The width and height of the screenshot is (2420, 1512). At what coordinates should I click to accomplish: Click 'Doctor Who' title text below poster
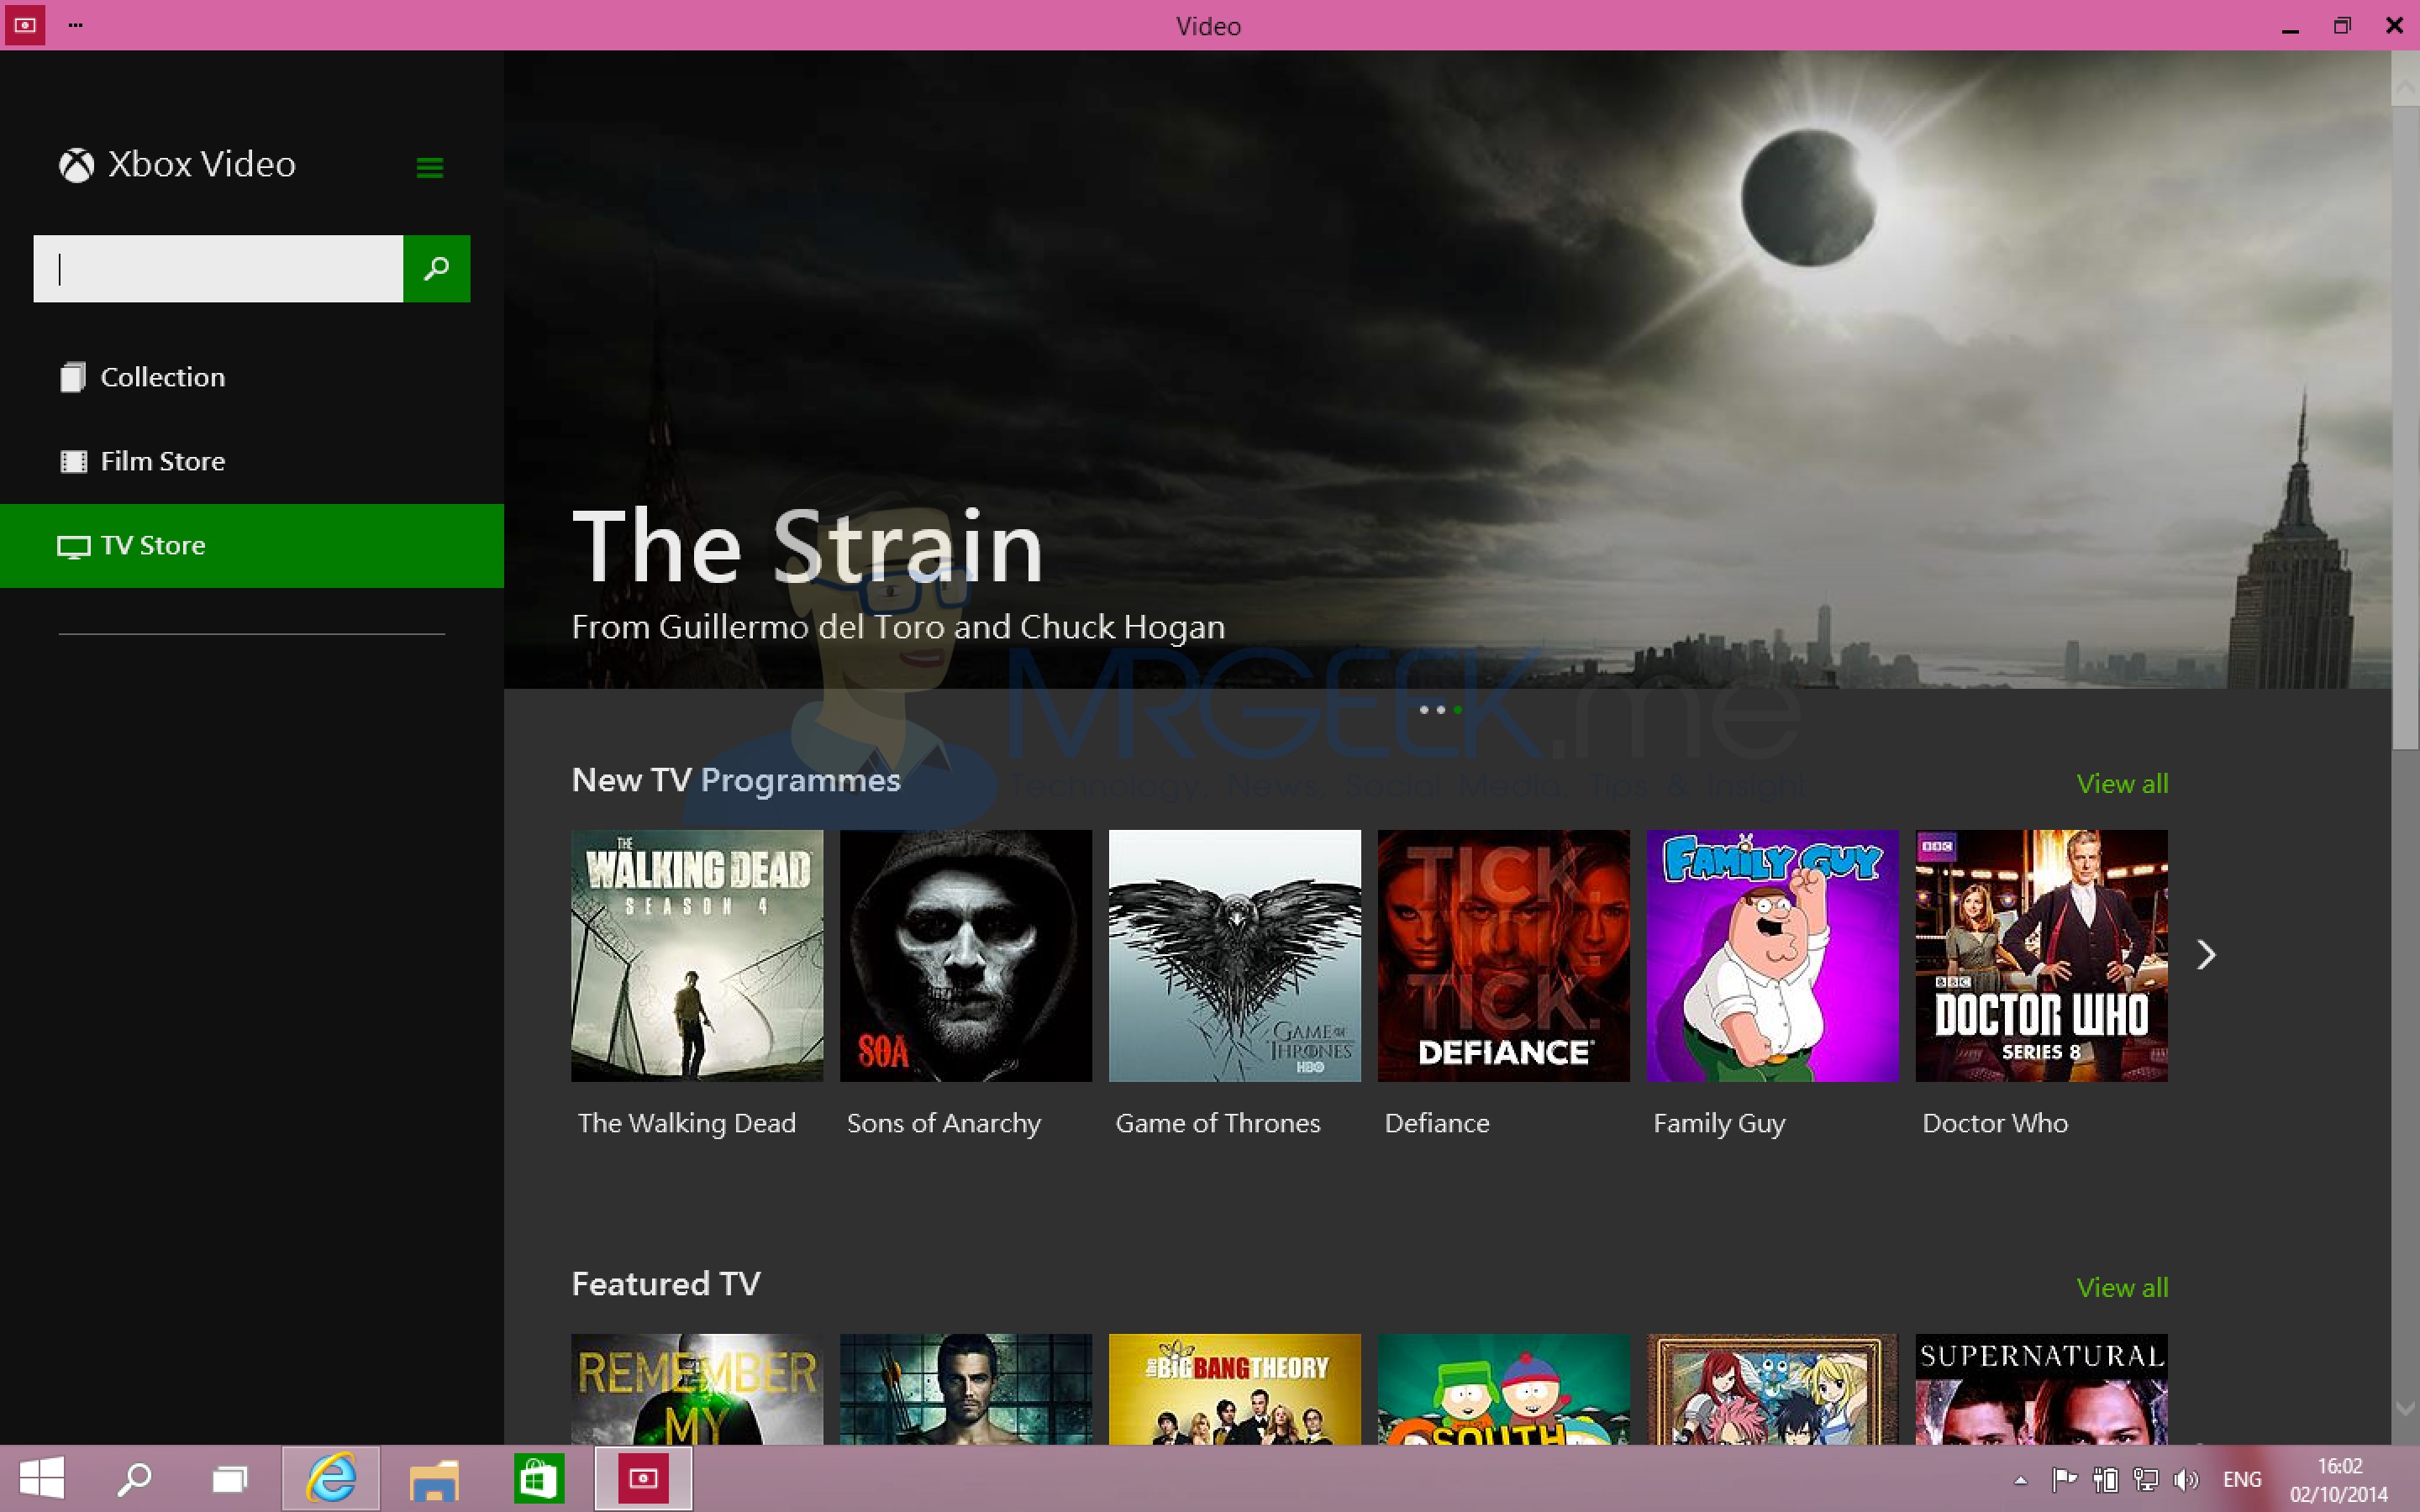coord(1995,1124)
